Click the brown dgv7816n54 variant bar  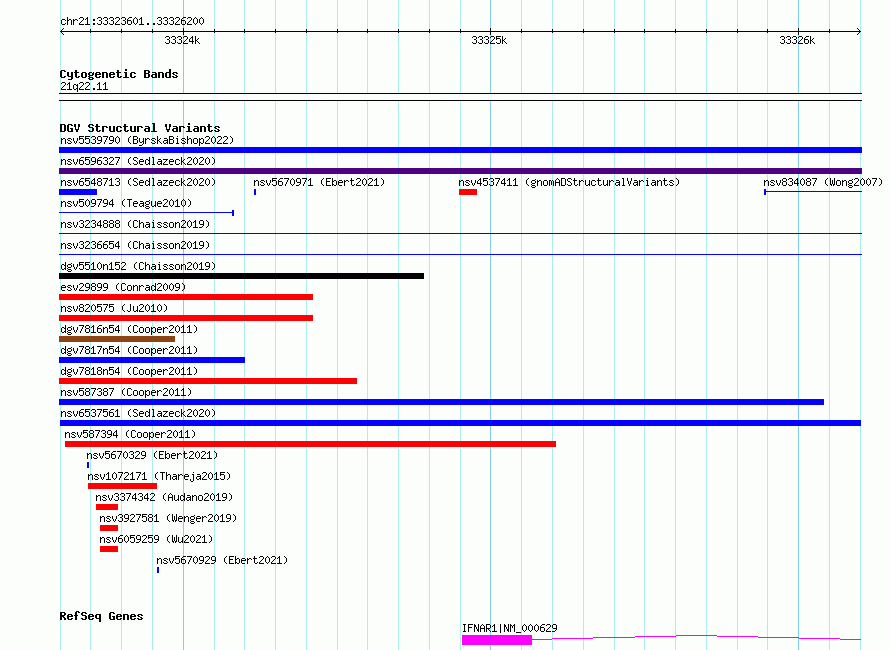(117, 339)
